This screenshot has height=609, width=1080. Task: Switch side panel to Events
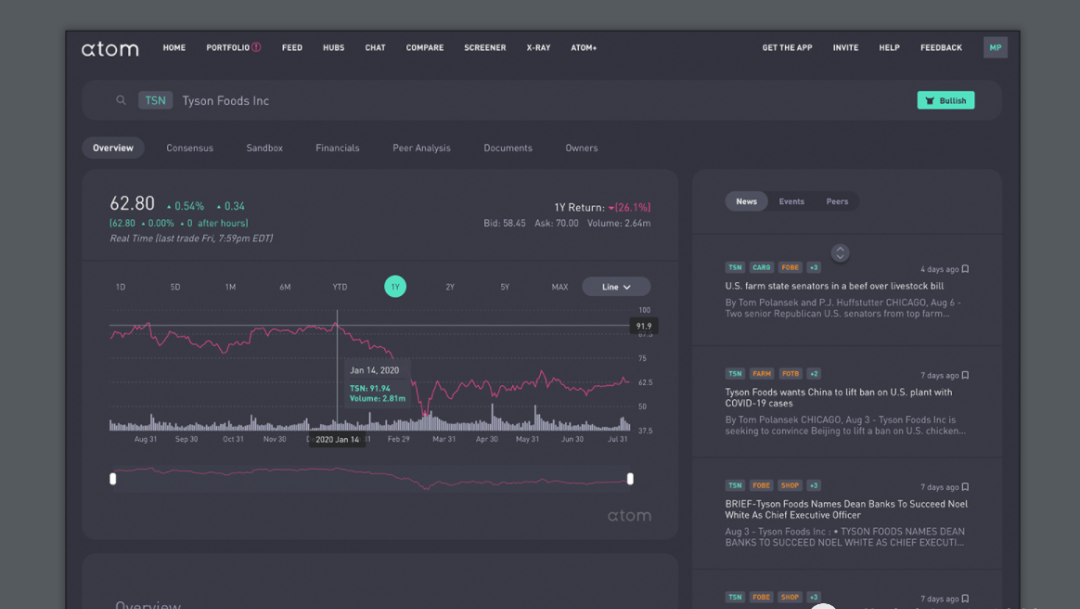point(791,201)
